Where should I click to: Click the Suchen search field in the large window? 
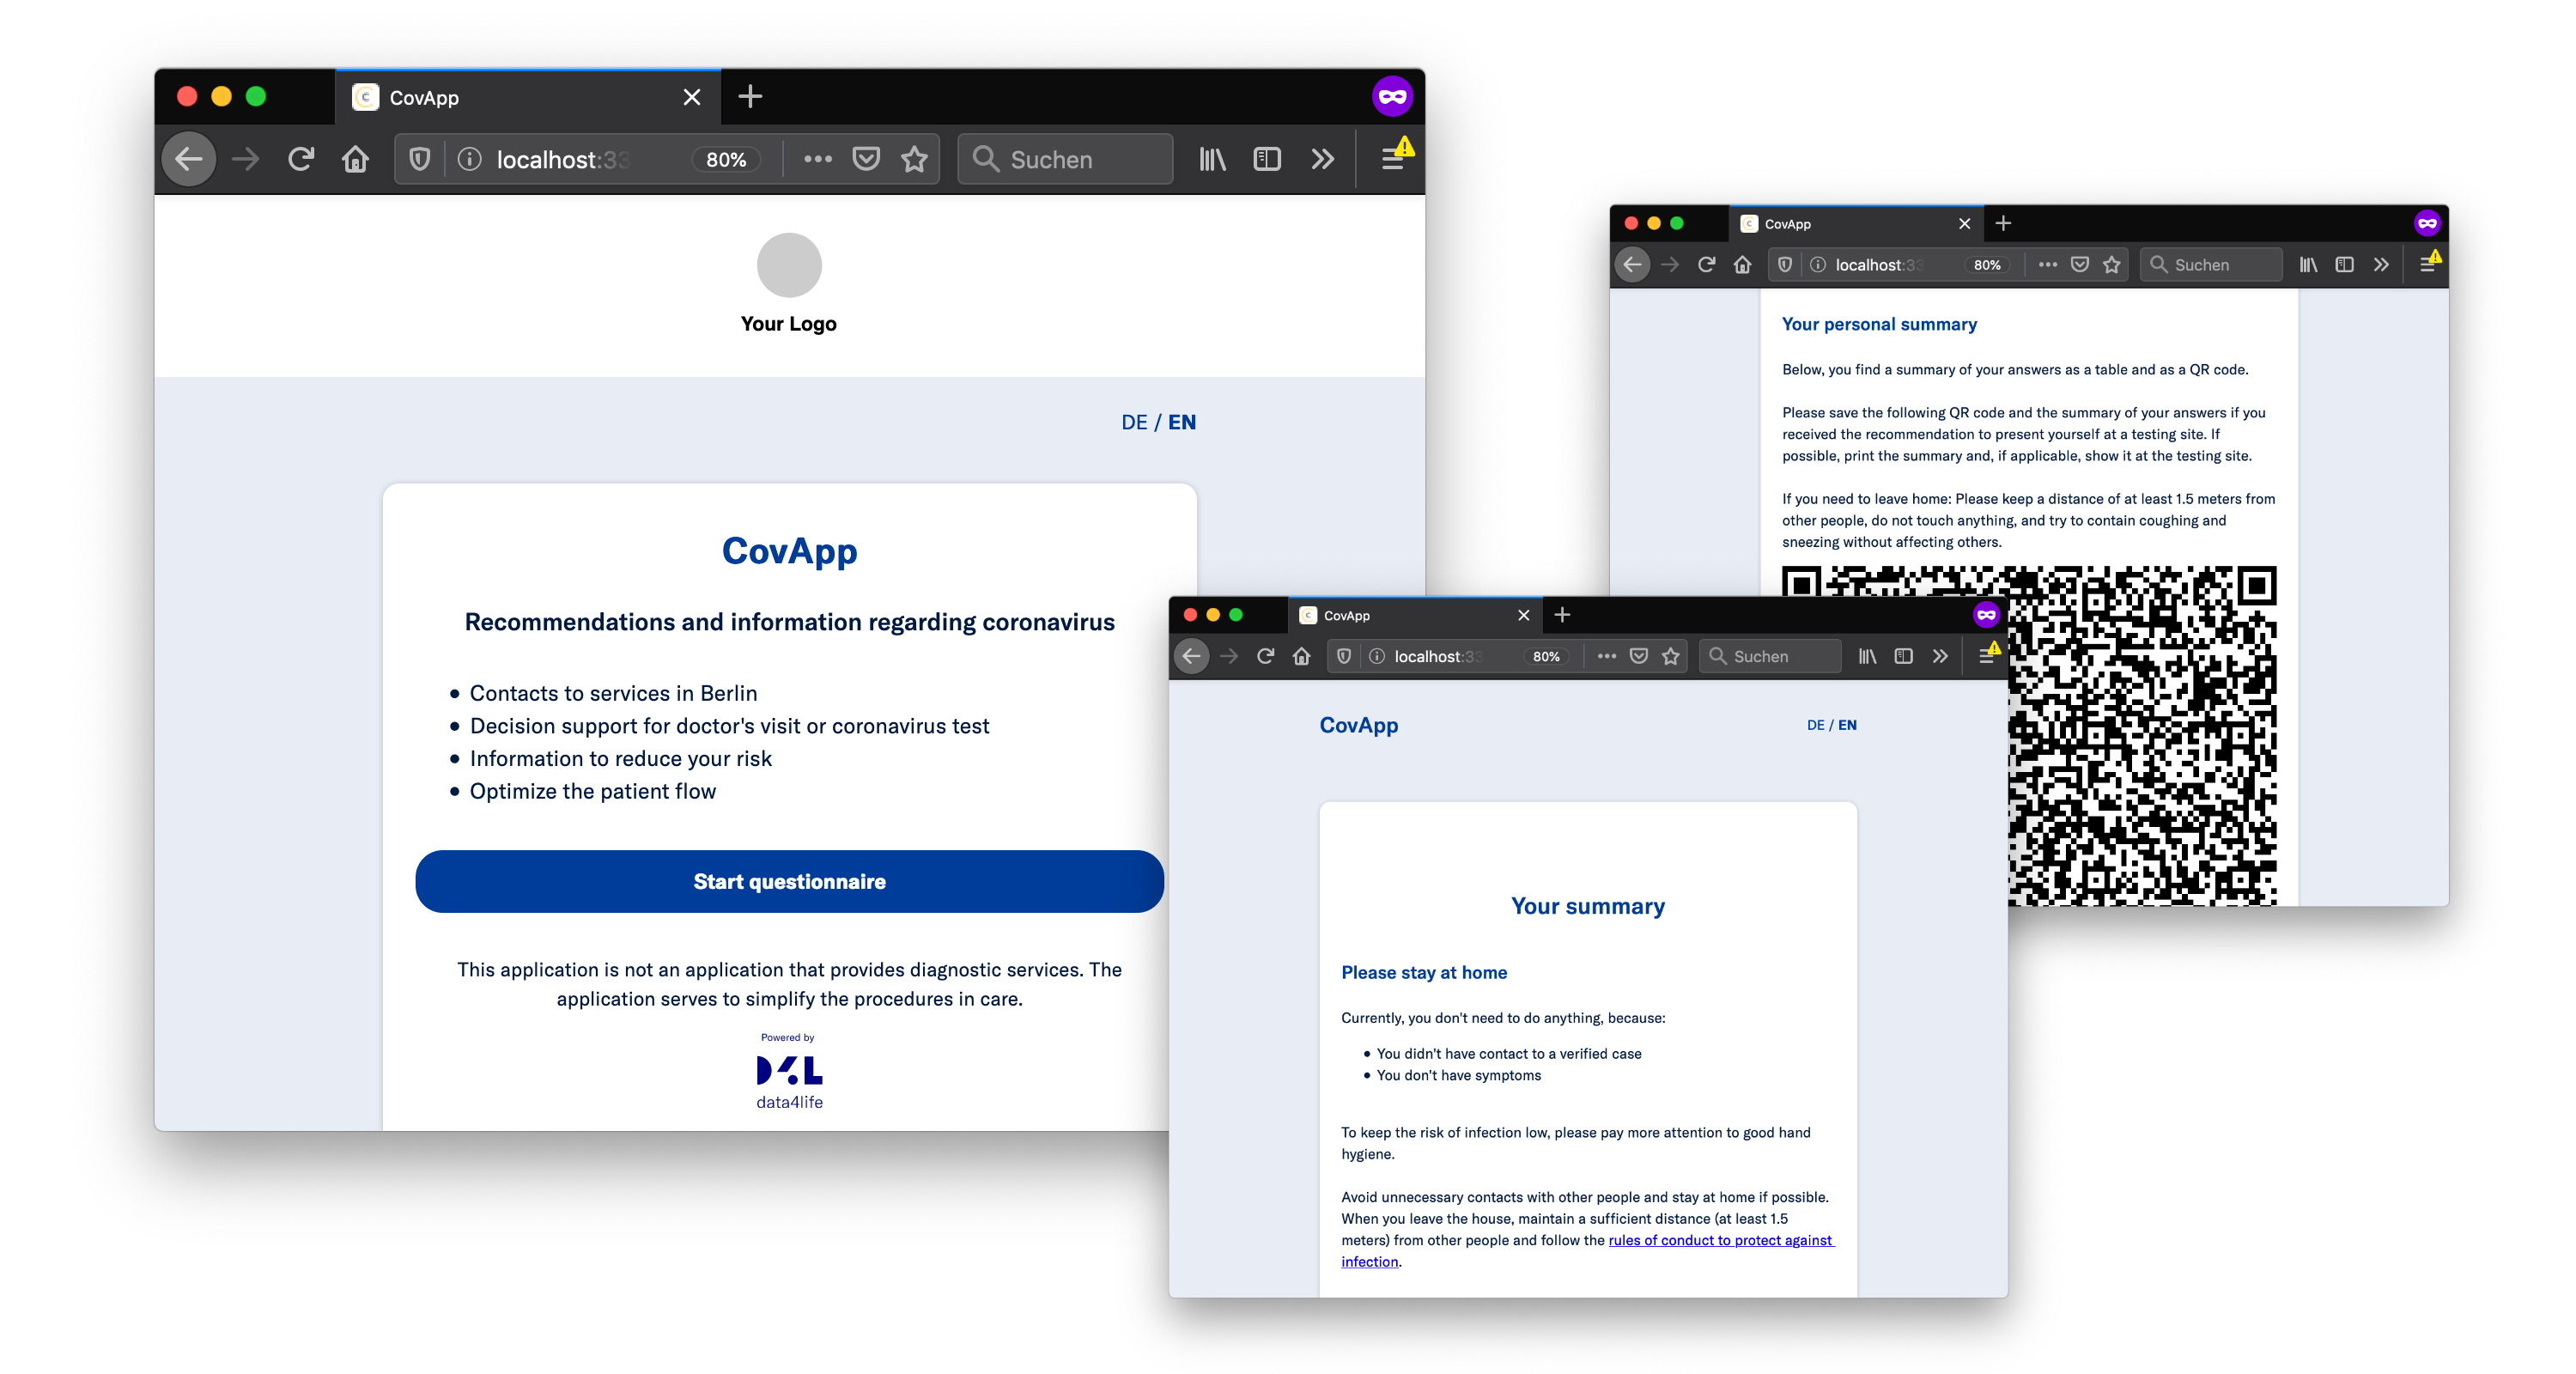click(1066, 159)
